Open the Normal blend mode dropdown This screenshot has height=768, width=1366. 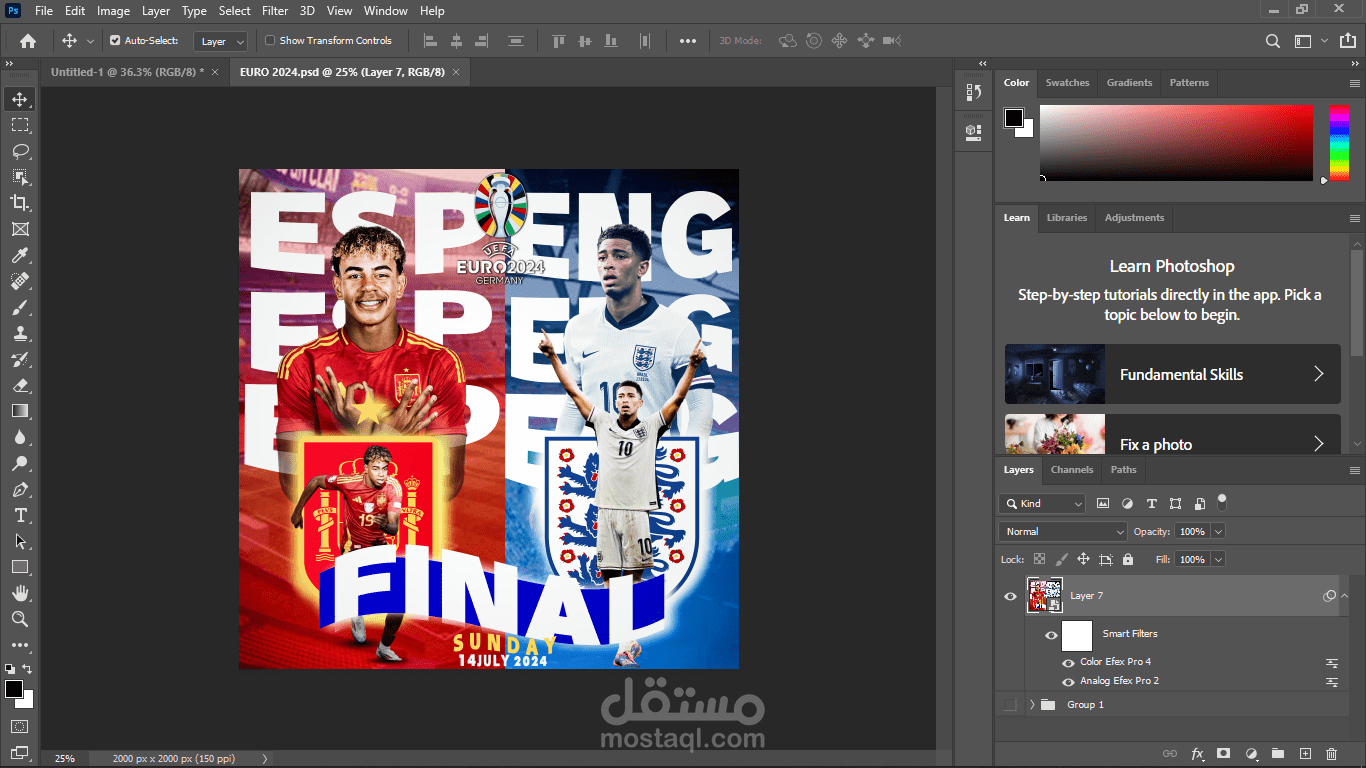[x=1063, y=532]
